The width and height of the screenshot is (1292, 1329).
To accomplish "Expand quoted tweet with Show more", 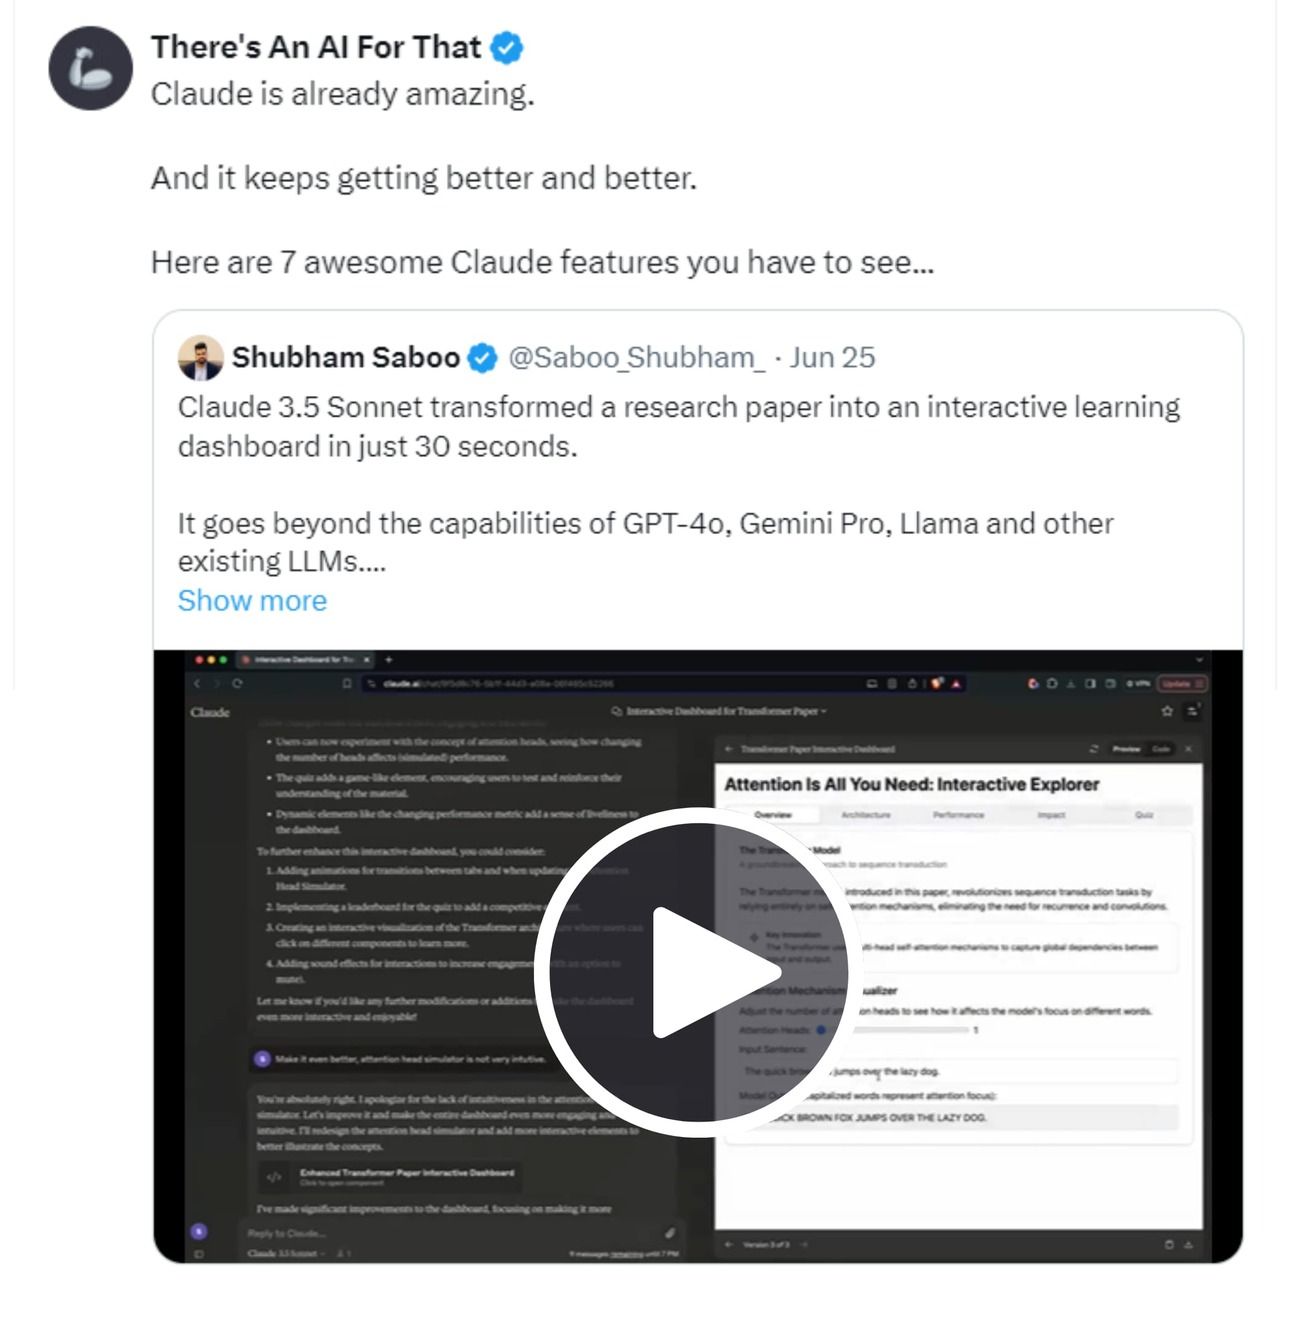I will pos(252,600).
